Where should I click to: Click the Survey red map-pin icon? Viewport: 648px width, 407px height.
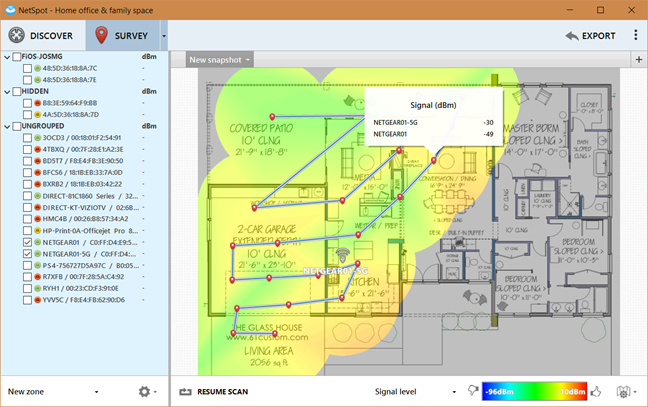pyautogui.click(x=101, y=35)
